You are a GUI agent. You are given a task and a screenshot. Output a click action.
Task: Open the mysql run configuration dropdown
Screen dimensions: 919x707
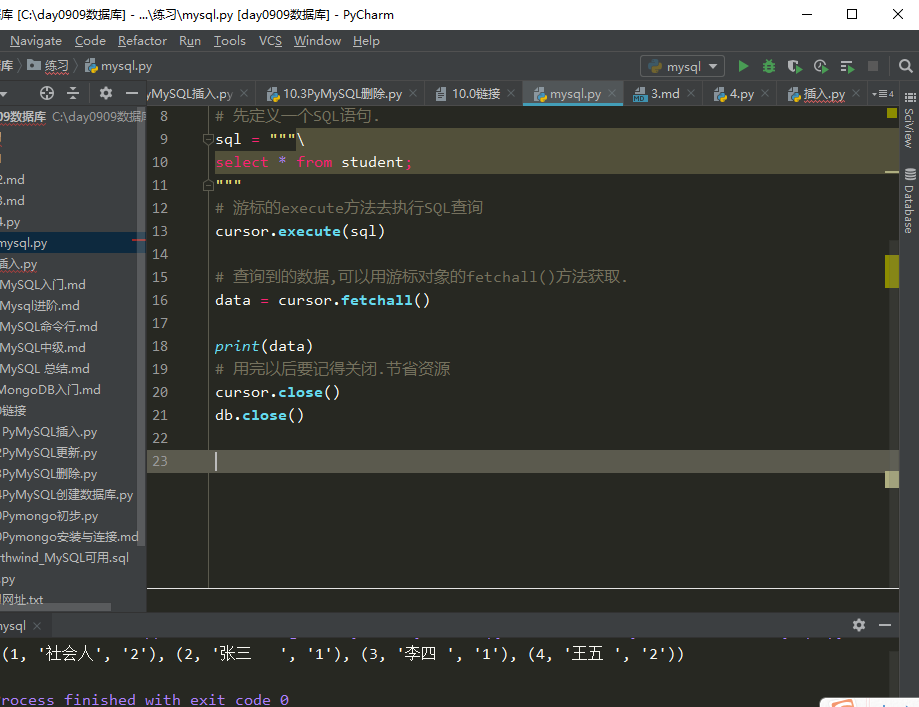[x=683, y=66]
